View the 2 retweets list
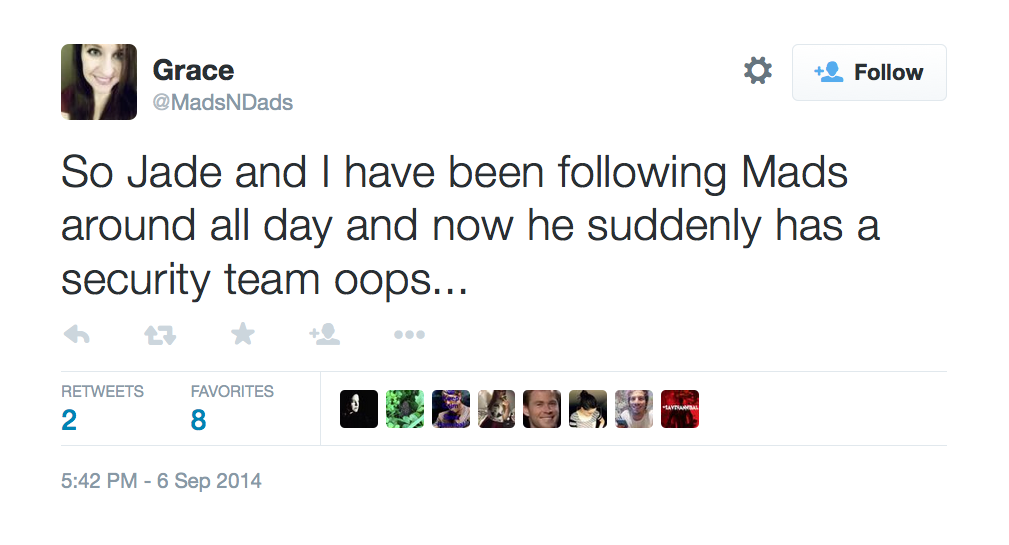This screenshot has height=545, width=1009. (69, 420)
